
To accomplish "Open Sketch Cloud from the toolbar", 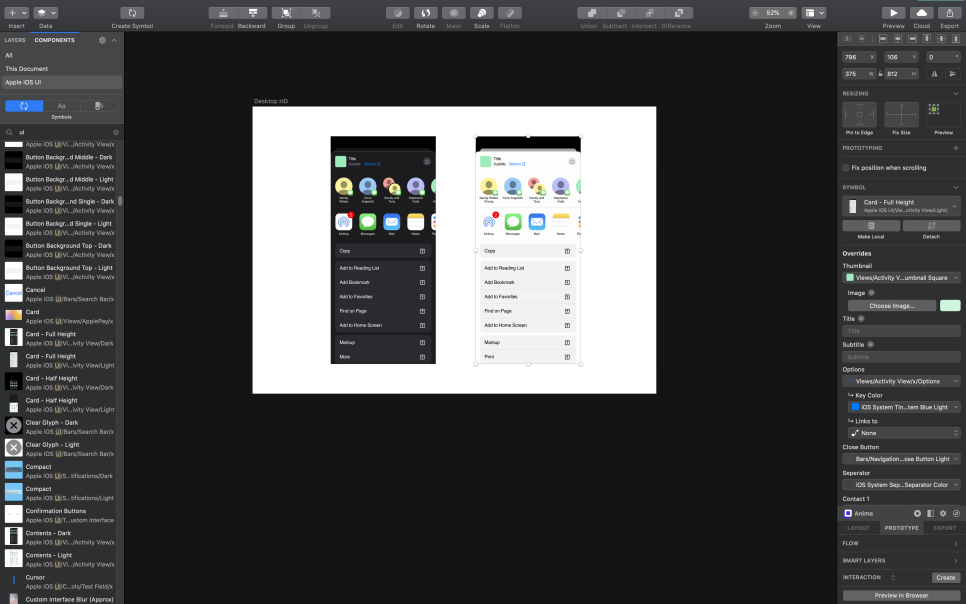I will click(x=921, y=14).
